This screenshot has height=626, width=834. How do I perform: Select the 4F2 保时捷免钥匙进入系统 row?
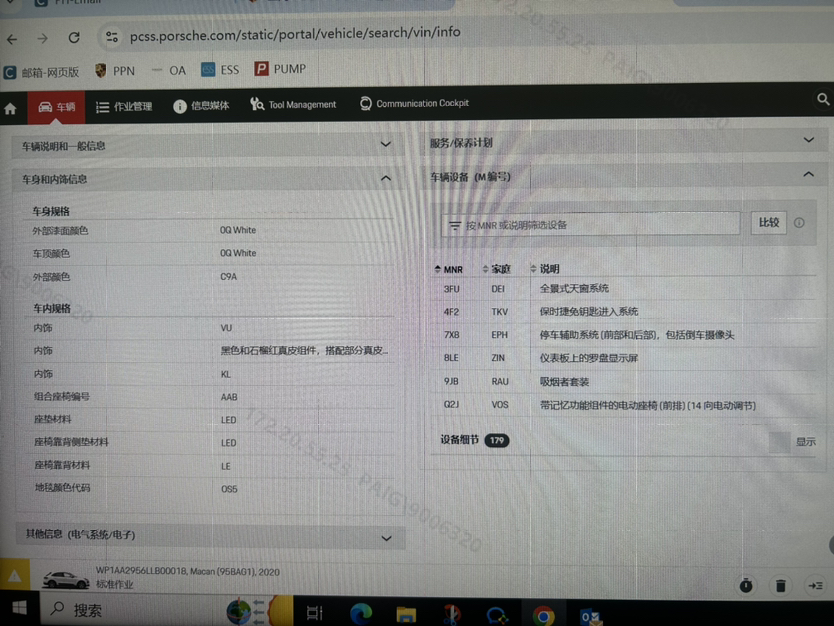623,312
